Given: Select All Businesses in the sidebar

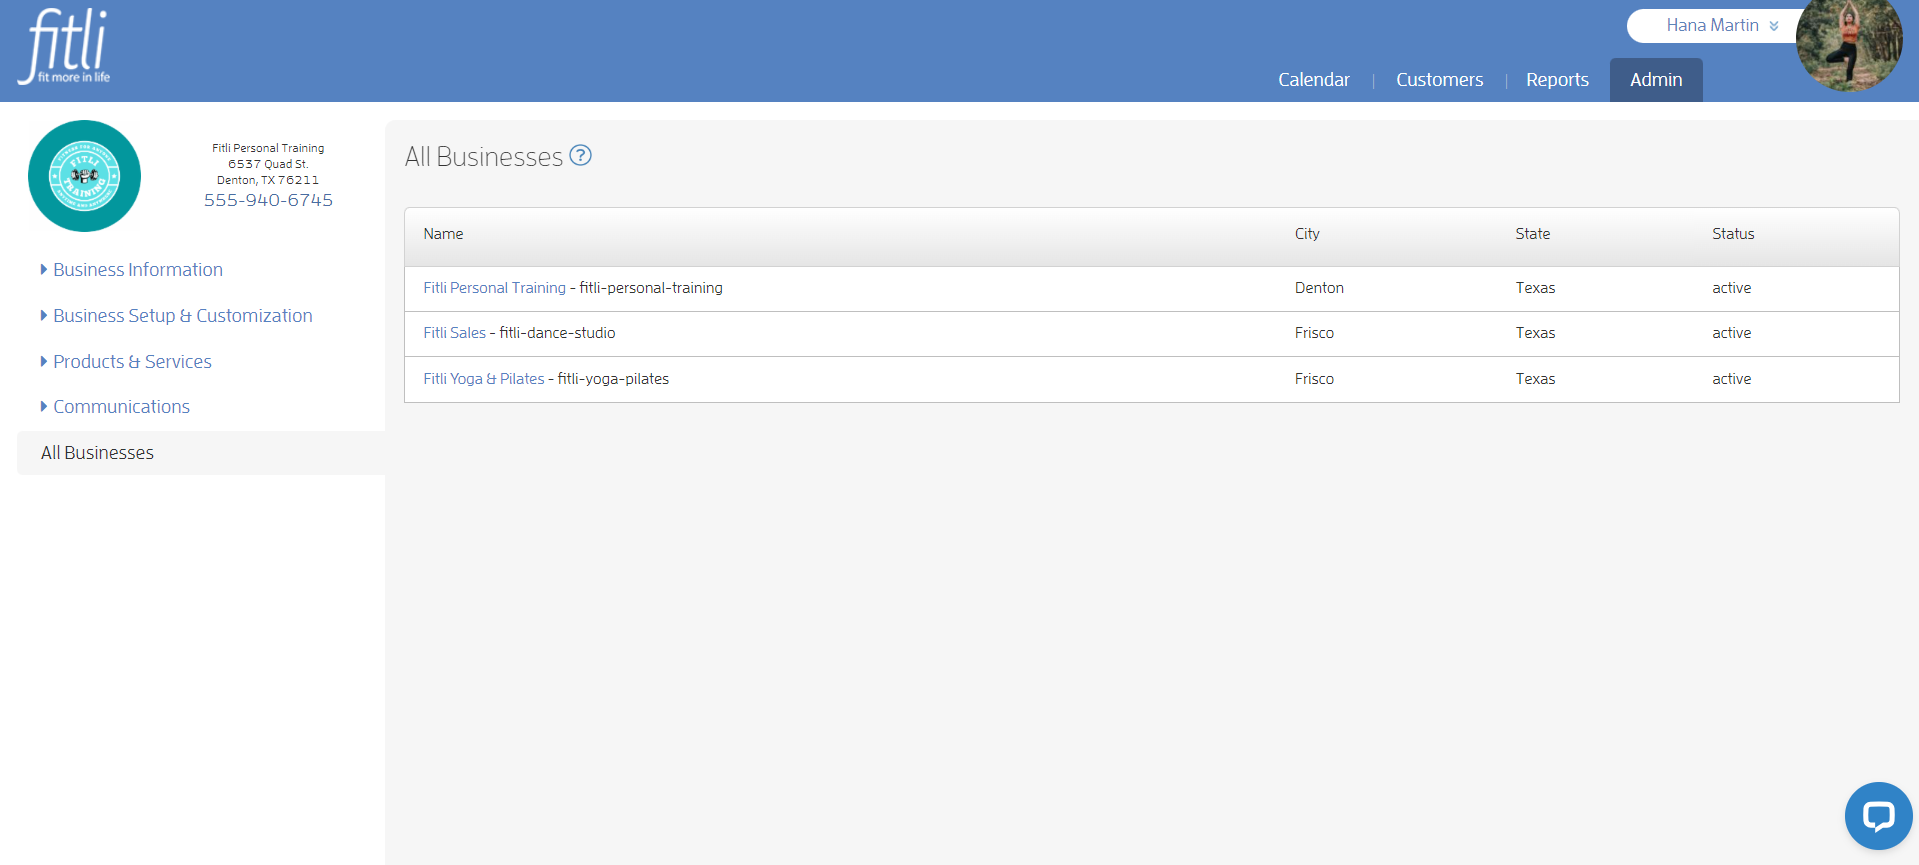Looking at the screenshot, I should 201,453.
